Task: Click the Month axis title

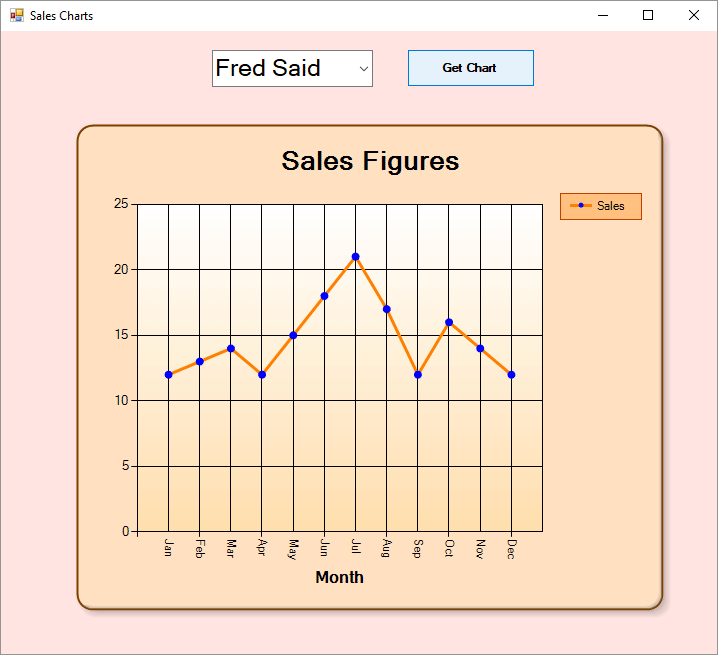Action: (339, 577)
